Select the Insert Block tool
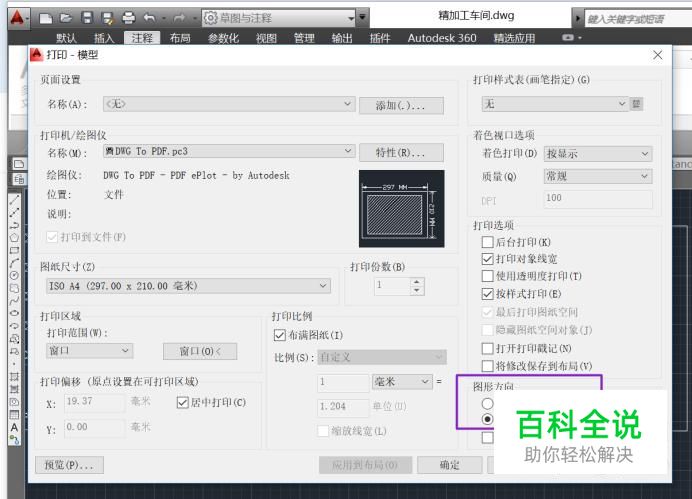 15,339
